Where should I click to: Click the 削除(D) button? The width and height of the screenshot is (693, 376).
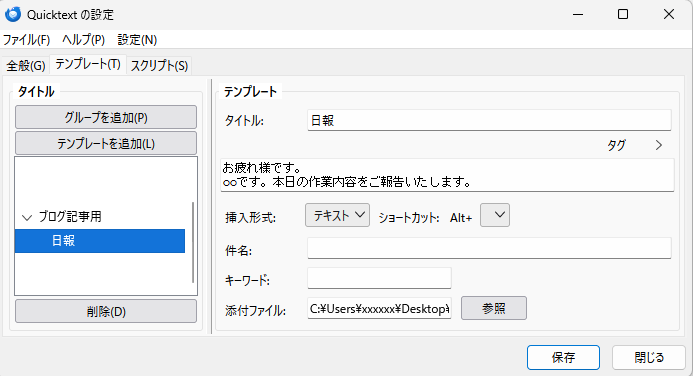106,311
